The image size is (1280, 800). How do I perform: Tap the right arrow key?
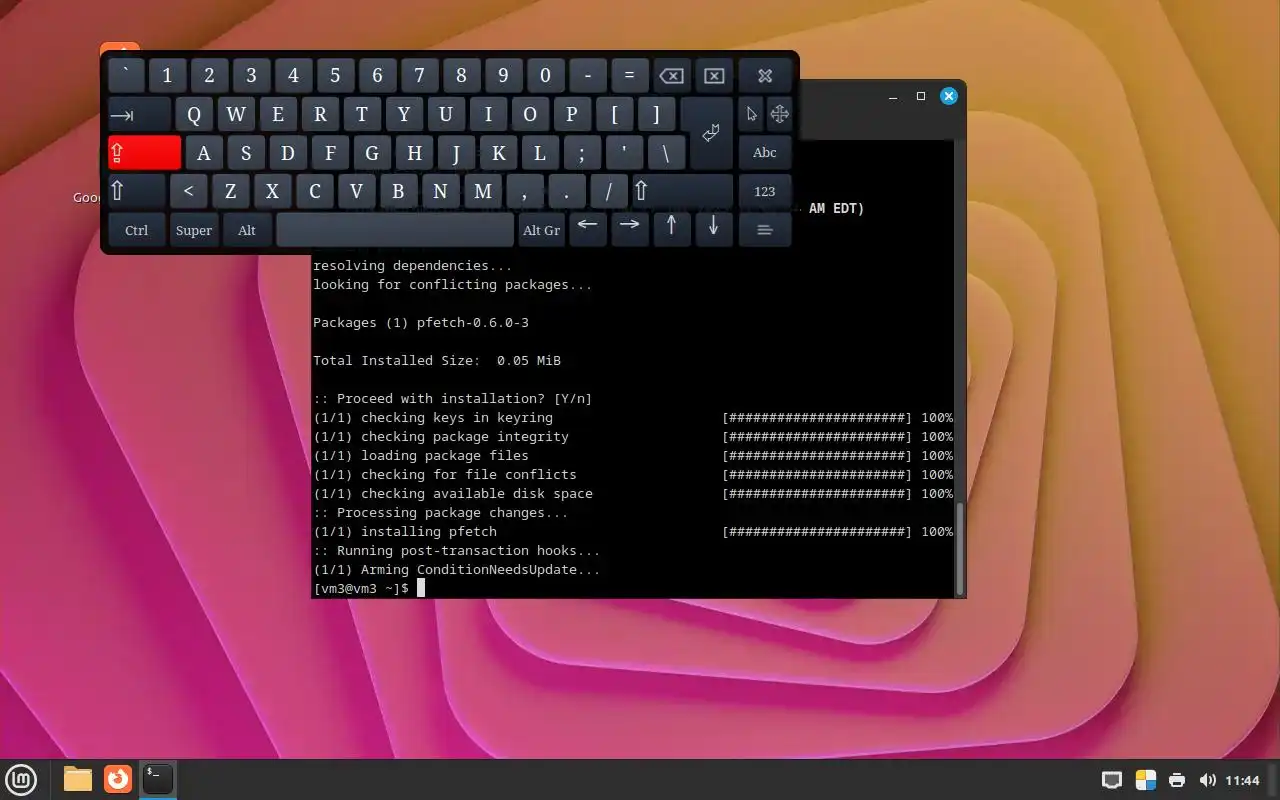(629, 229)
